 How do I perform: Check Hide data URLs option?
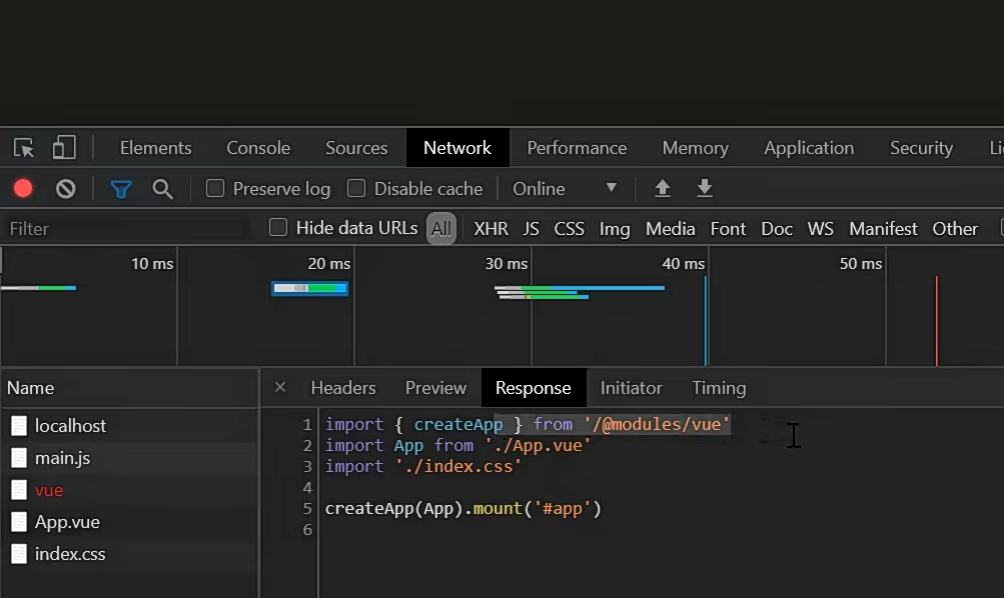tap(279, 228)
